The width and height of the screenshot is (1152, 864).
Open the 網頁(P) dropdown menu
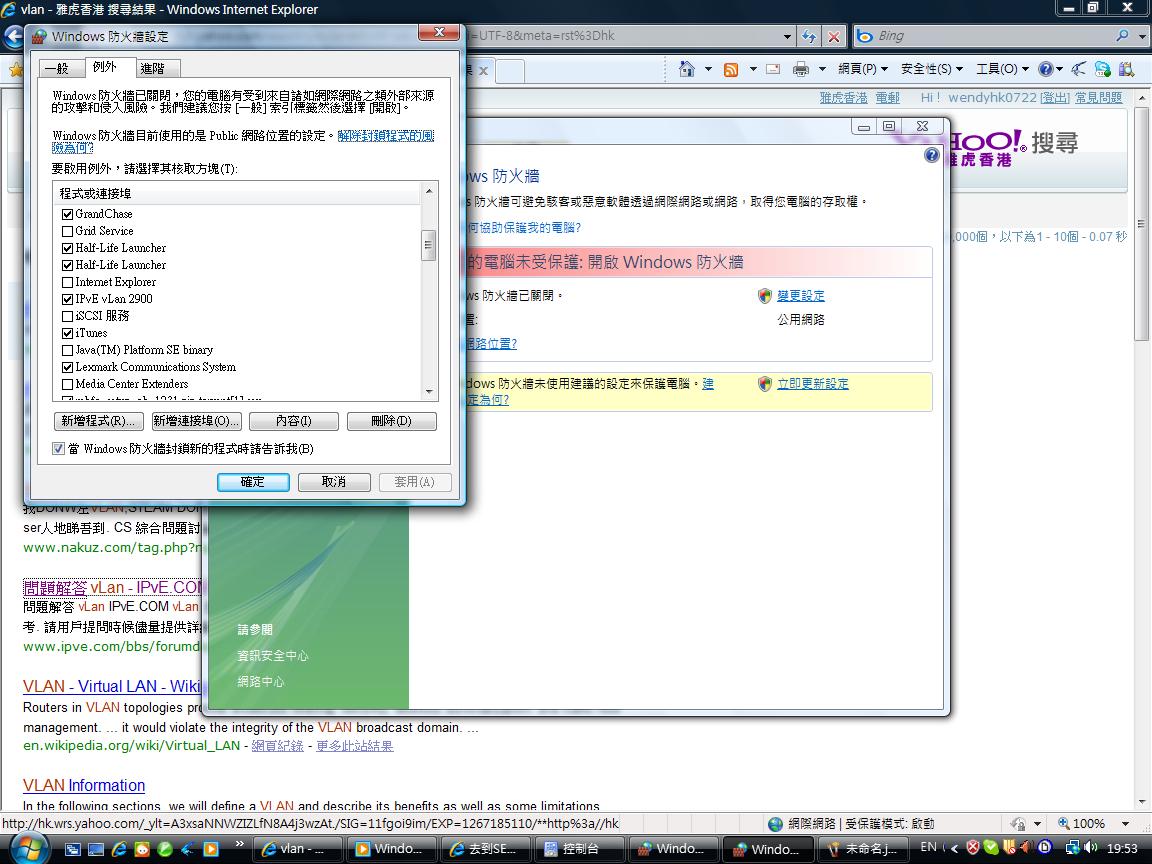click(862, 69)
